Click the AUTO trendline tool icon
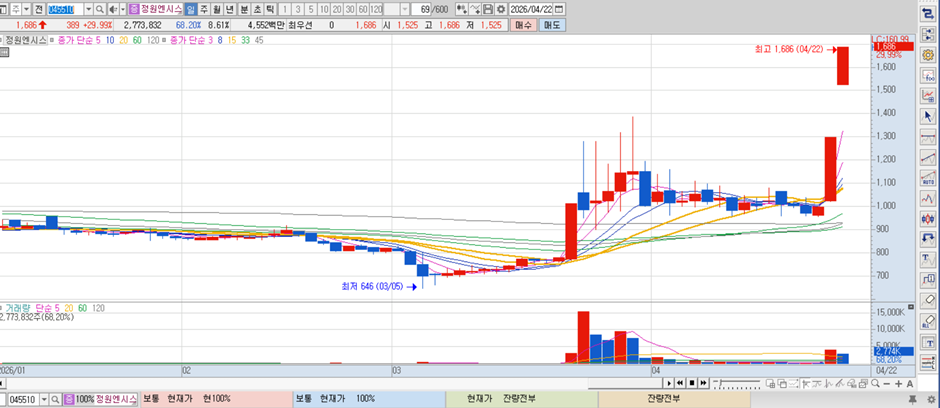 (929, 179)
